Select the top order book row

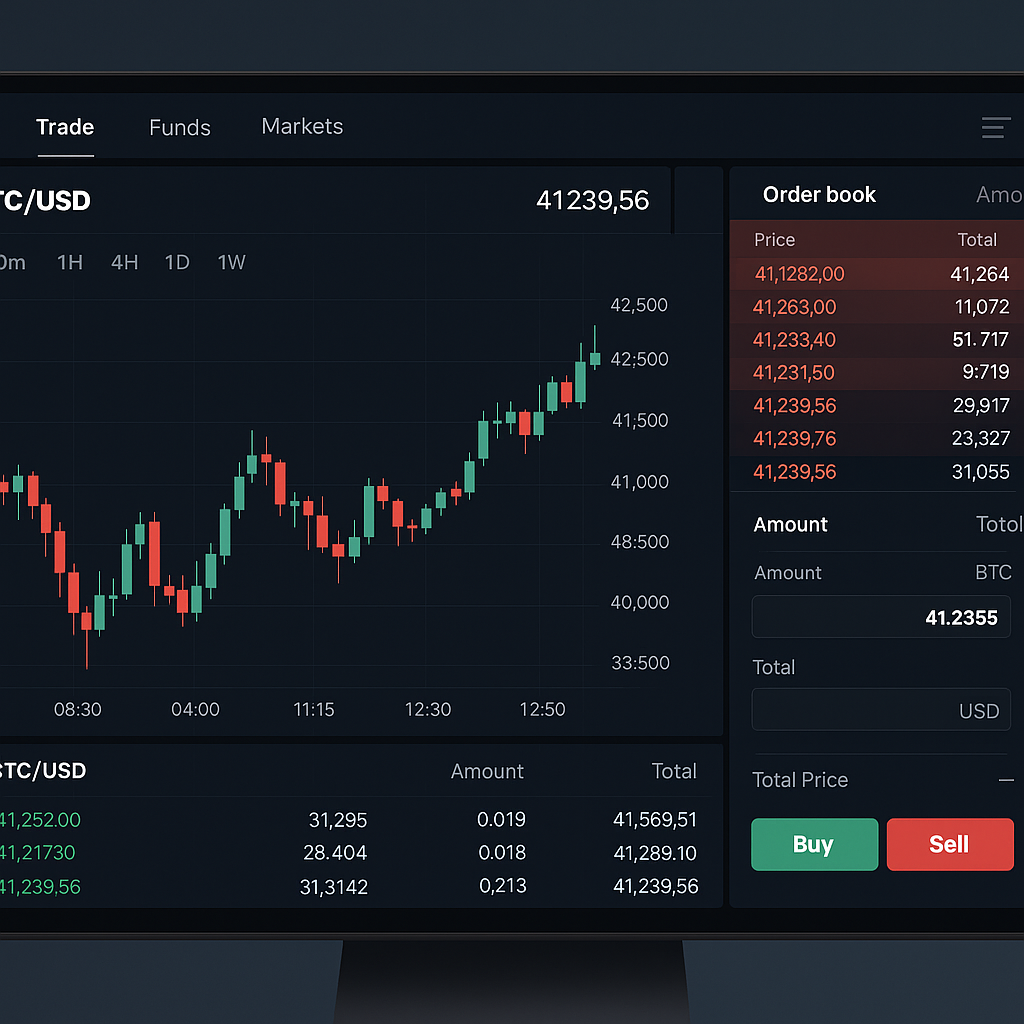(880, 273)
